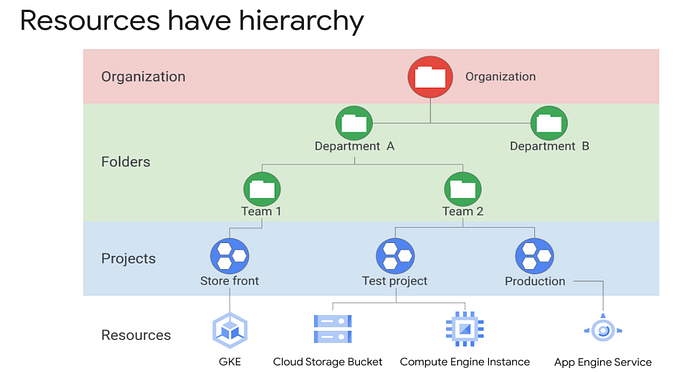The width and height of the screenshot is (700, 372).
Task: Click the 'Test project' text label
Action: [x=395, y=281]
